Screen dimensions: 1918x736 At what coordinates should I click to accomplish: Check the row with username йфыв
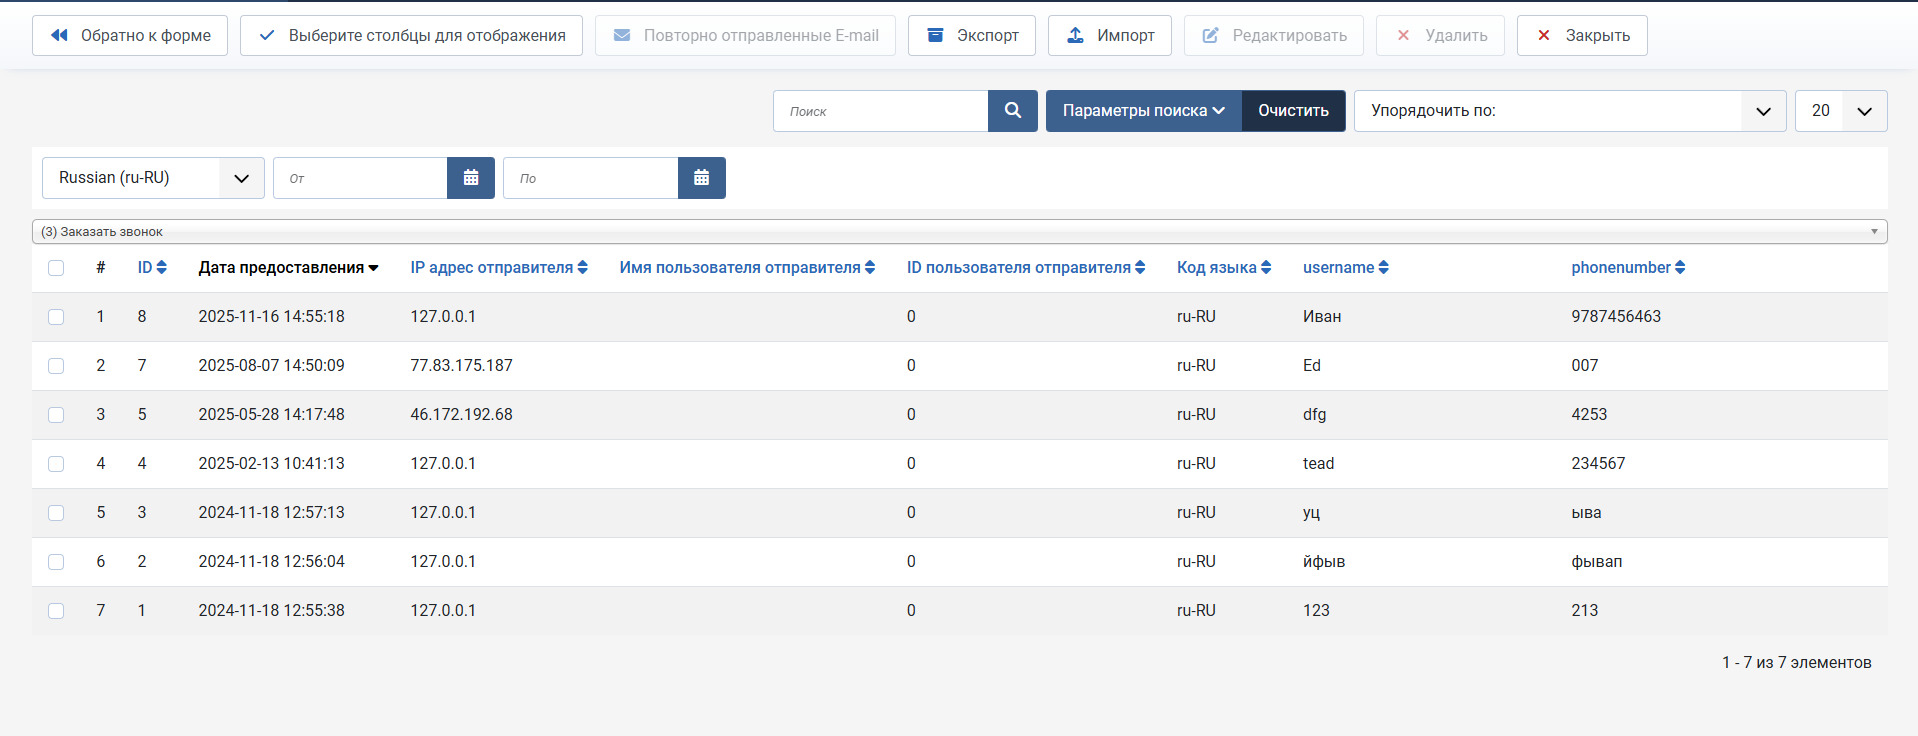tap(56, 562)
